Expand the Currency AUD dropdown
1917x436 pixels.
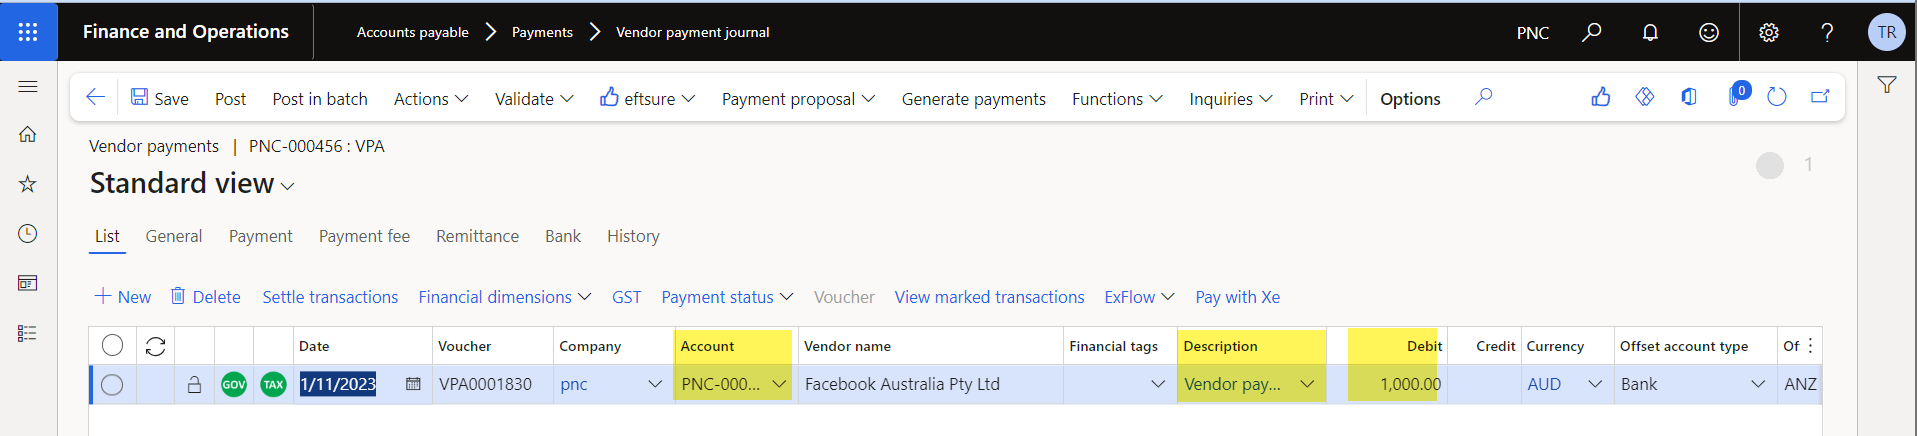[1595, 384]
